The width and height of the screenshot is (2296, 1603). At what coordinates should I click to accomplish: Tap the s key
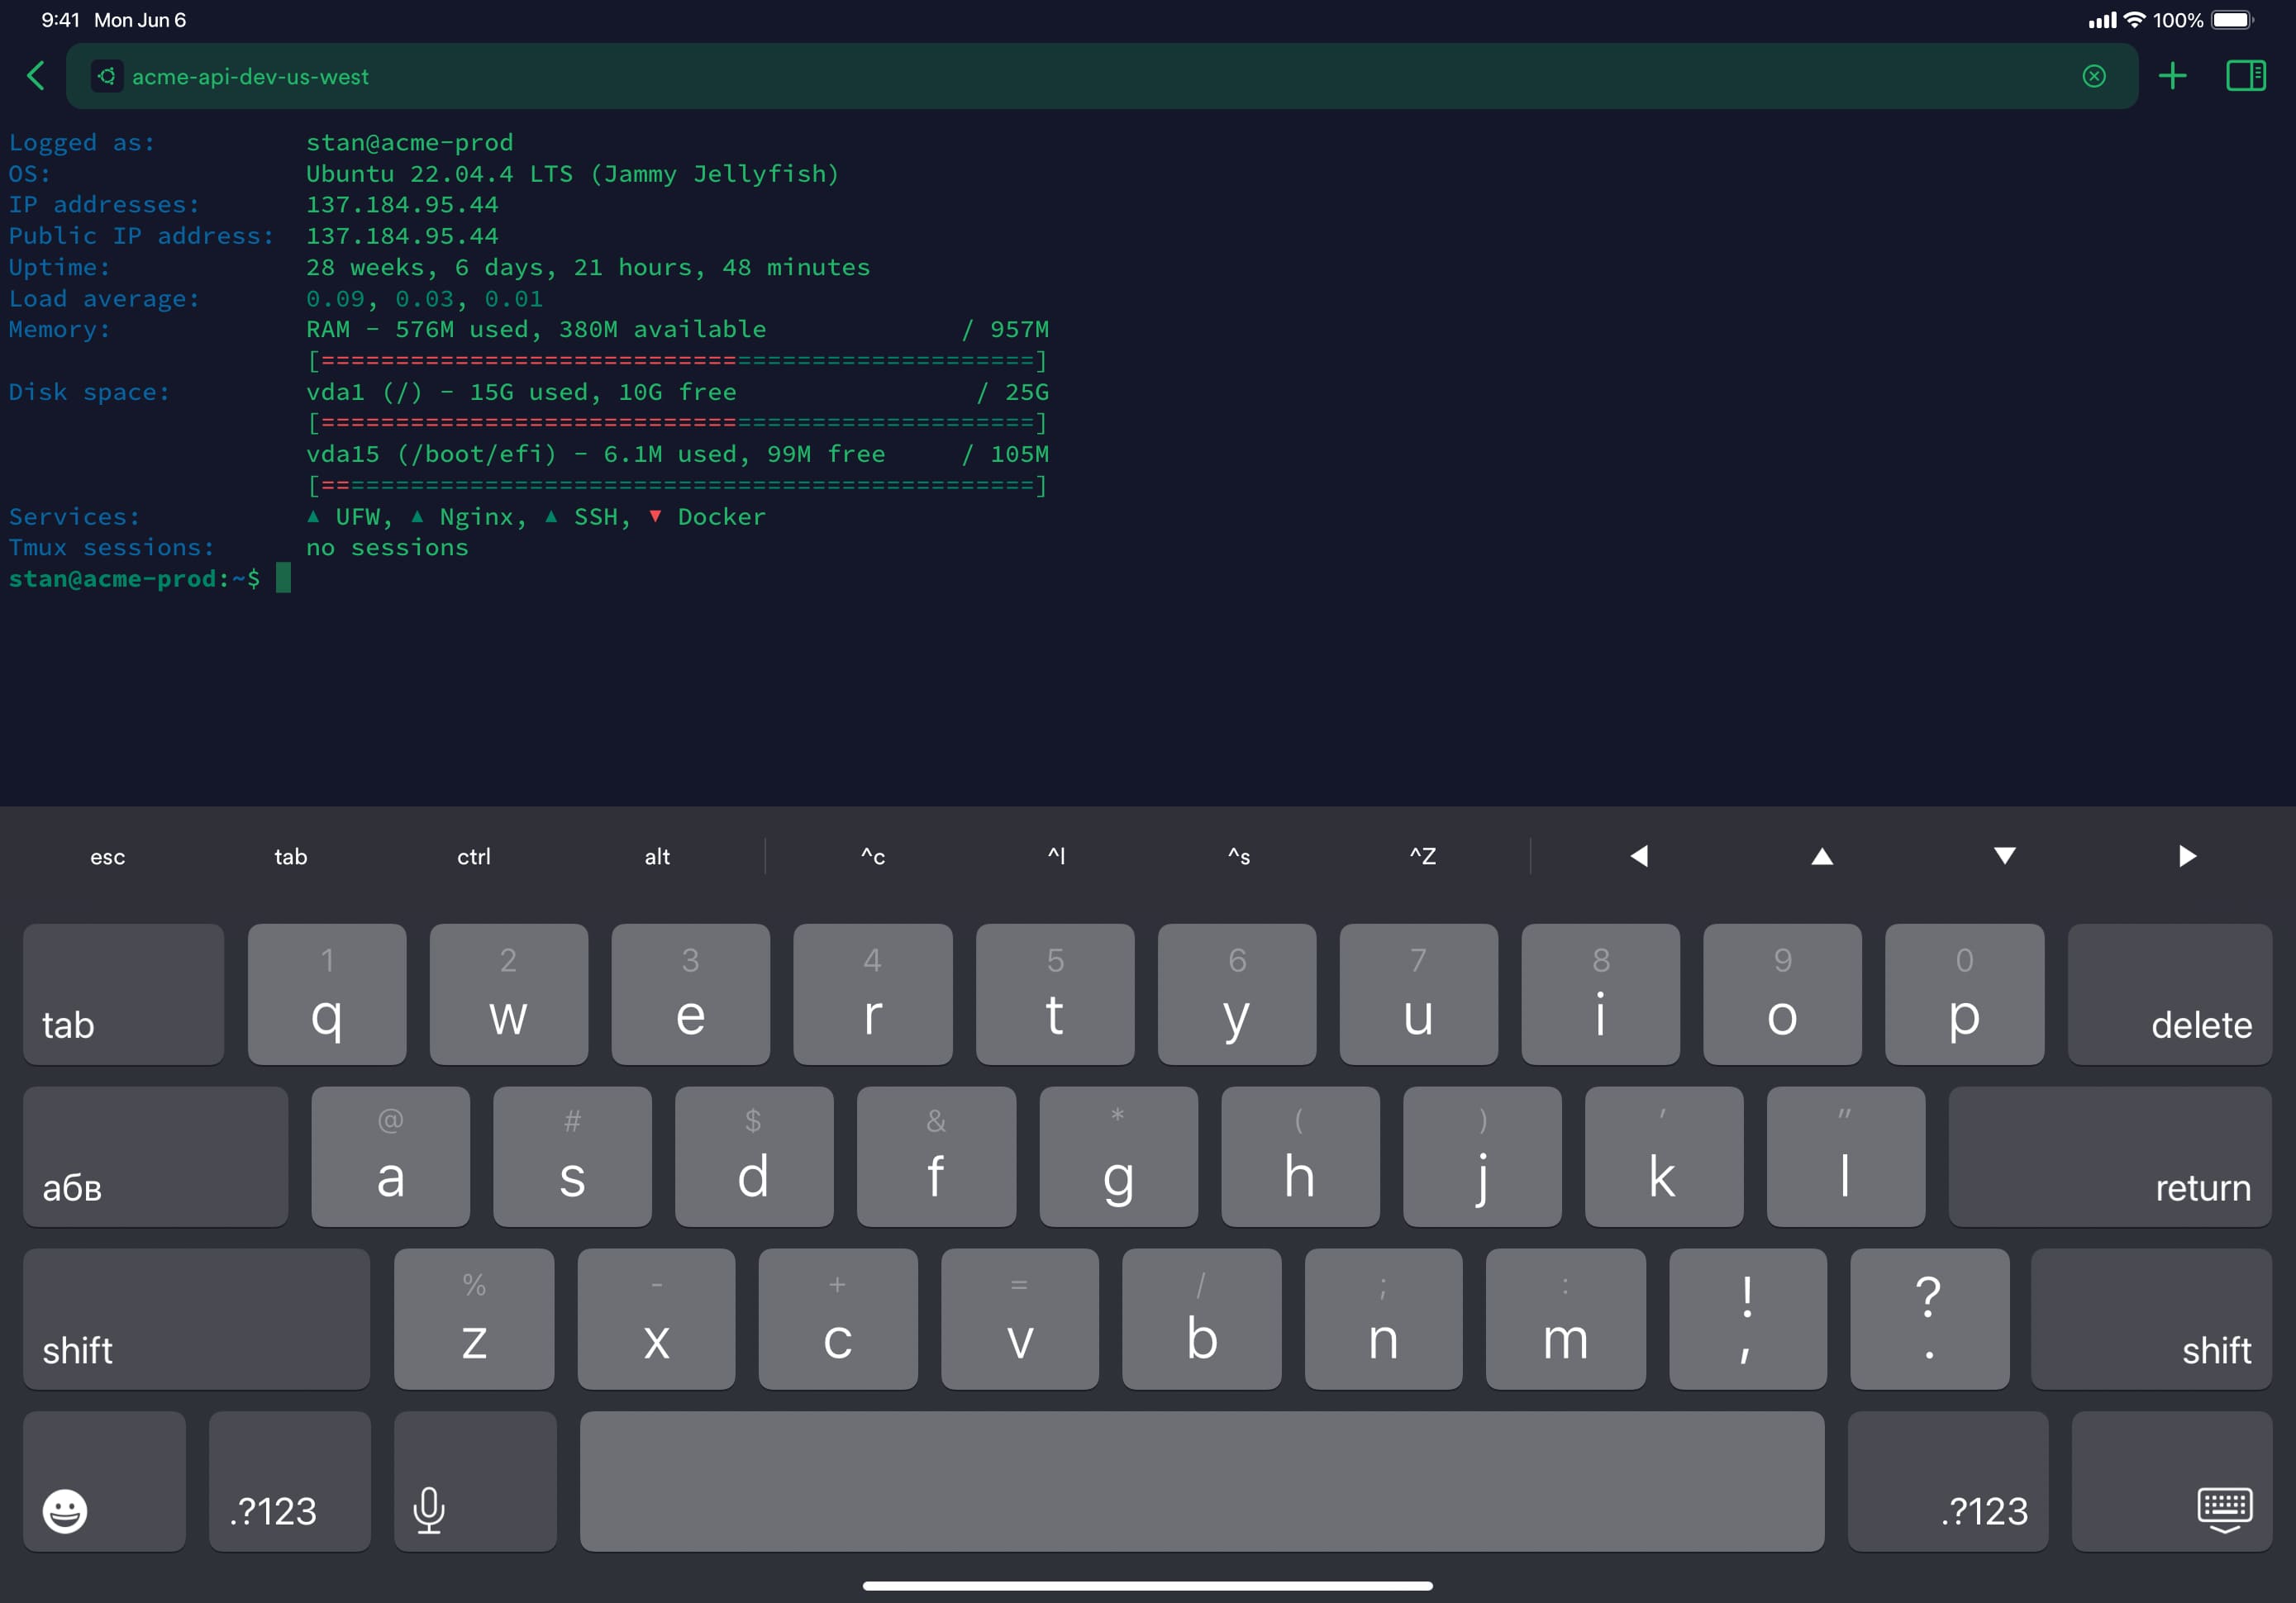point(573,1157)
